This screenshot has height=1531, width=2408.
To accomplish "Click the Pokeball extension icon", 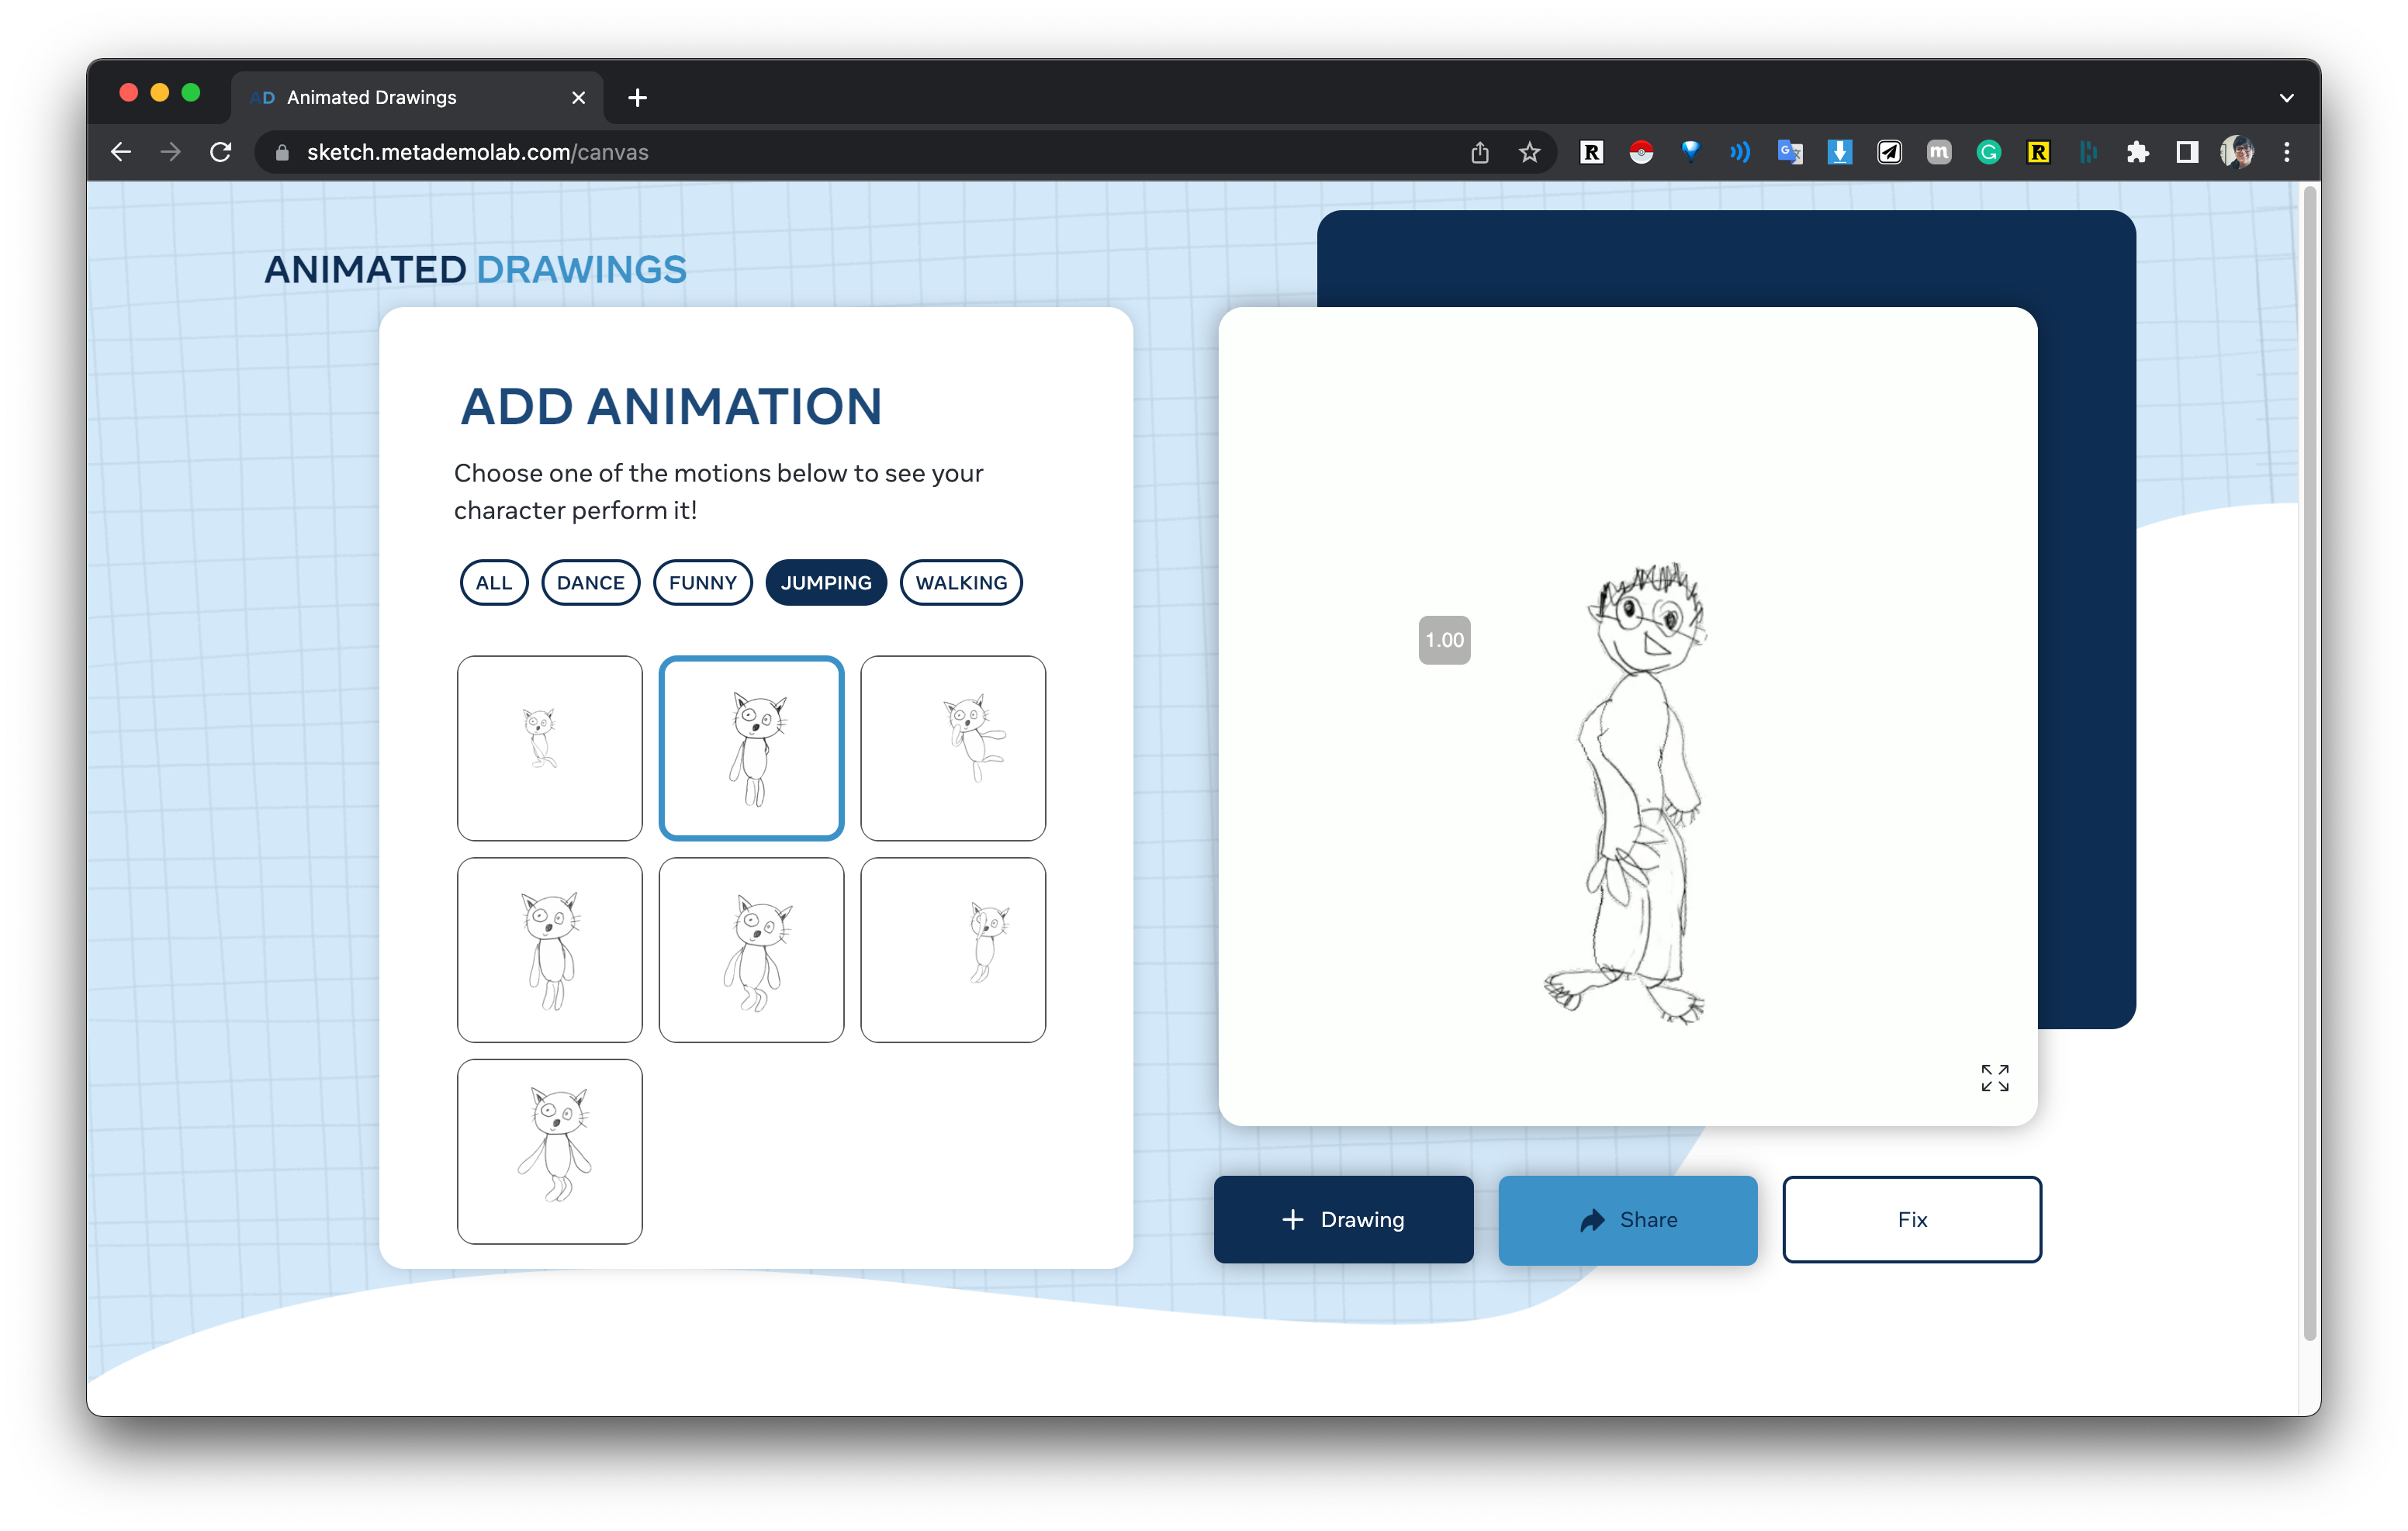I will click(x=1641, y=152).
